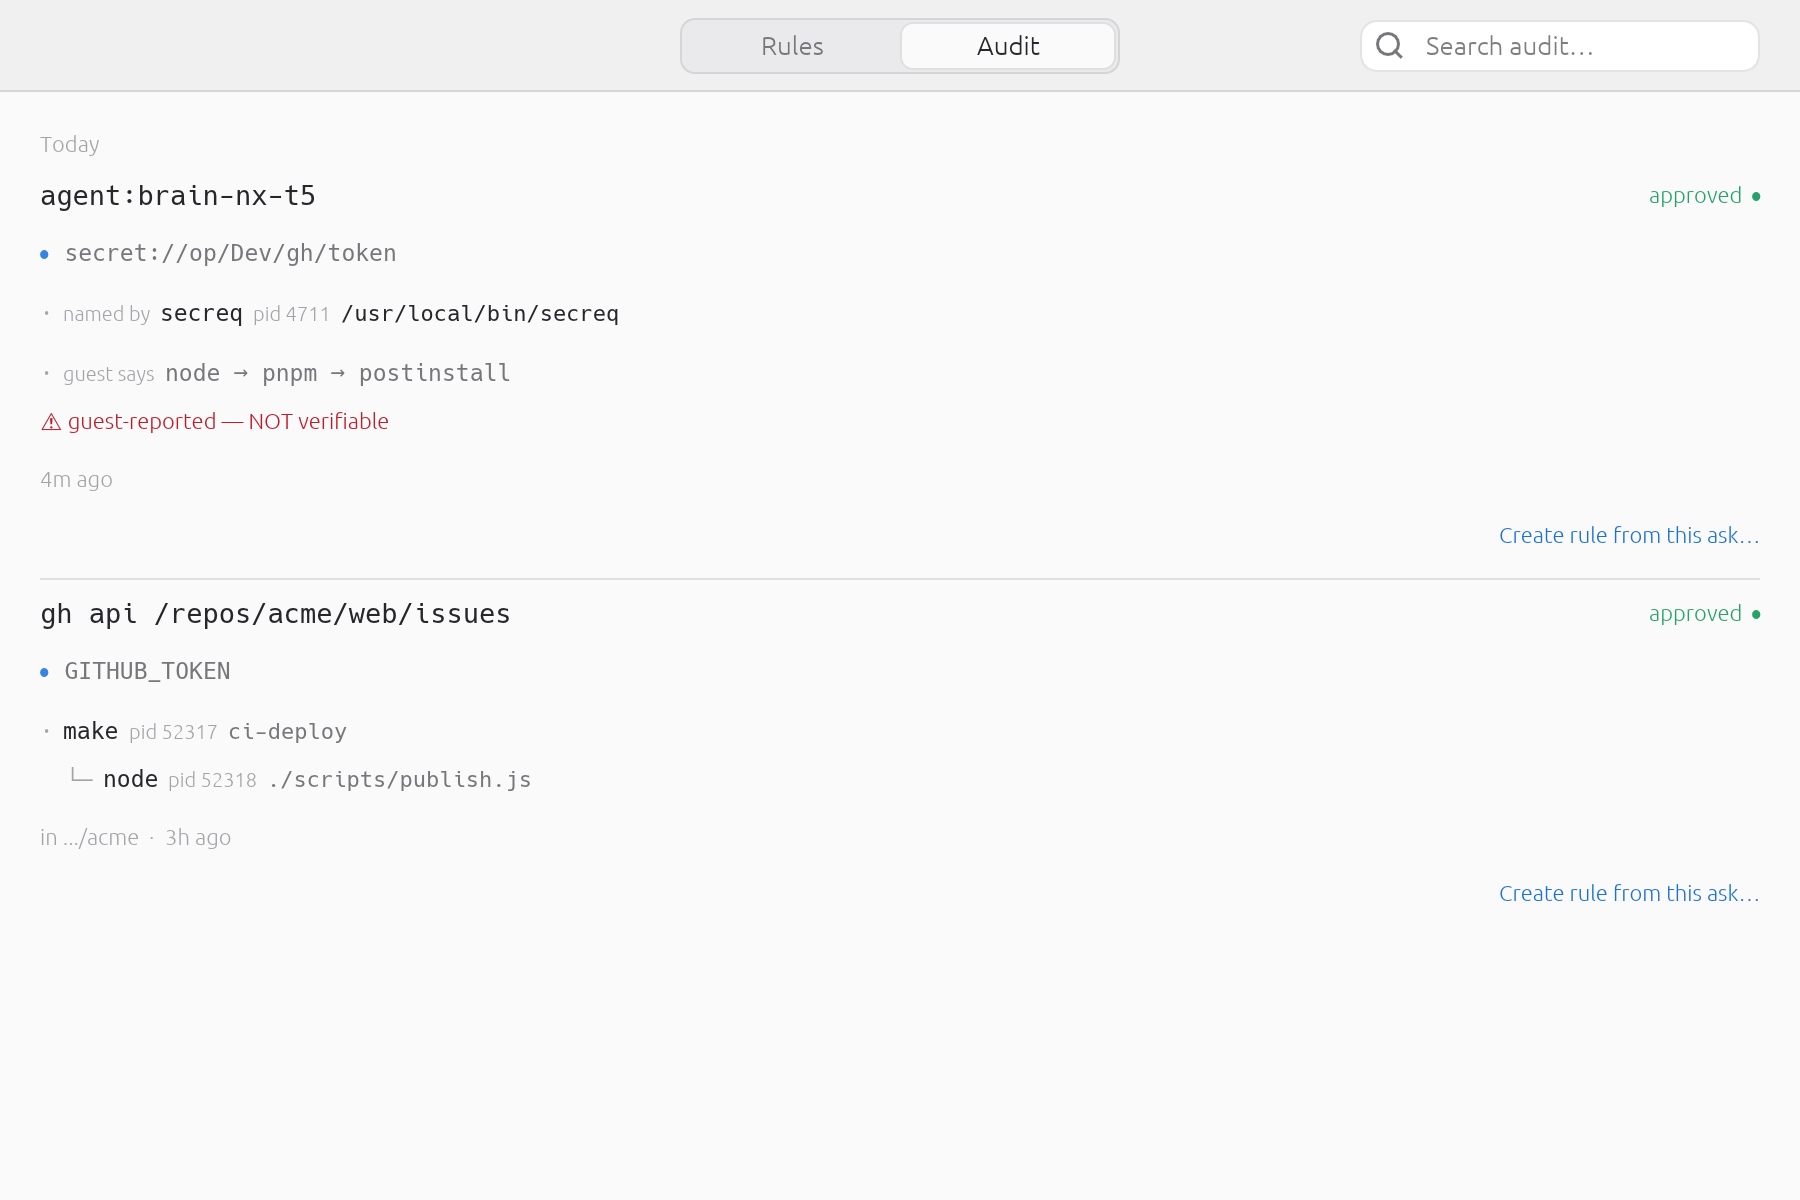This screenshot has width=1800, height=1200.
Task: Click the /usr/local/bin/secreq path
Action: [480, 314]
